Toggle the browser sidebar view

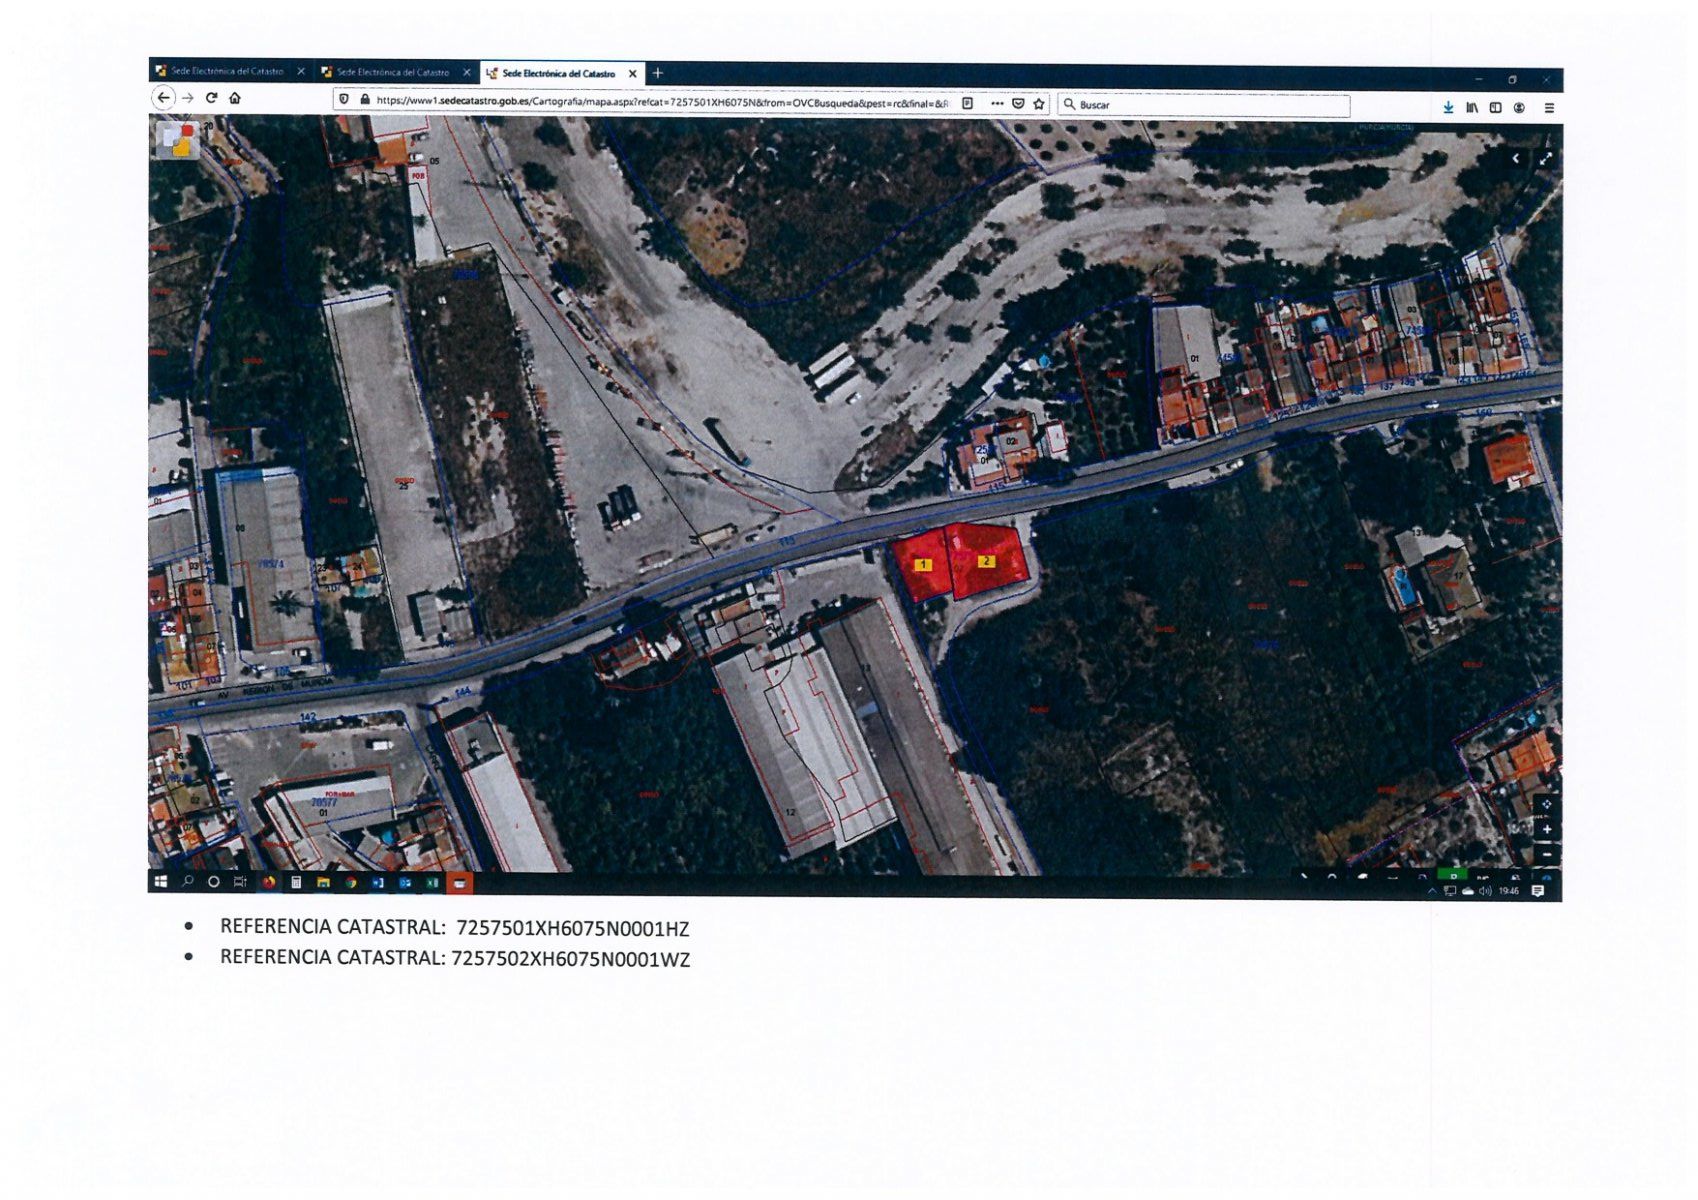click(1495, 107)
